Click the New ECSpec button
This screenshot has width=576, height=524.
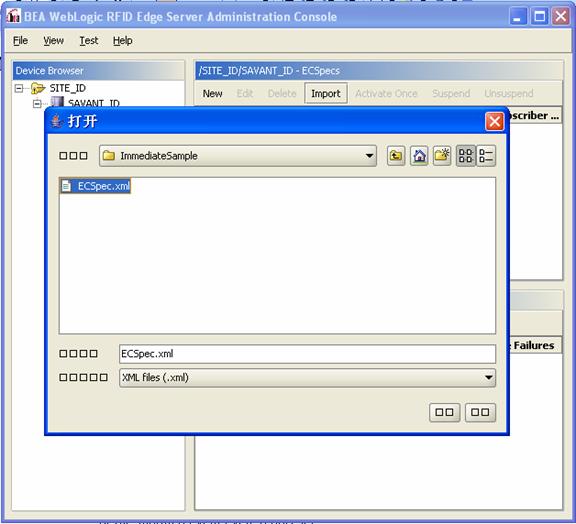[212, 94]
